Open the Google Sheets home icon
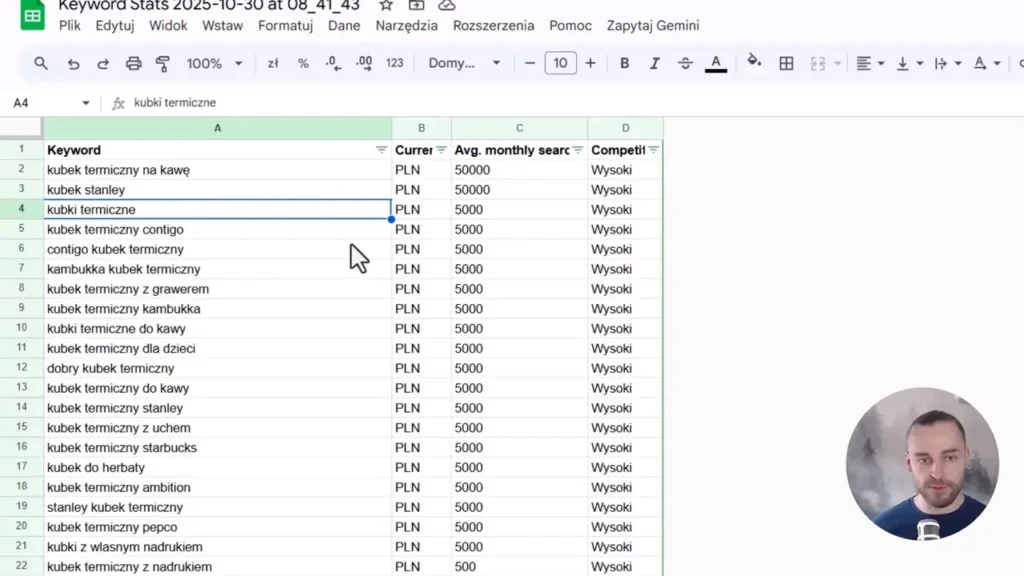1024x576 pixels. [32, 14]
